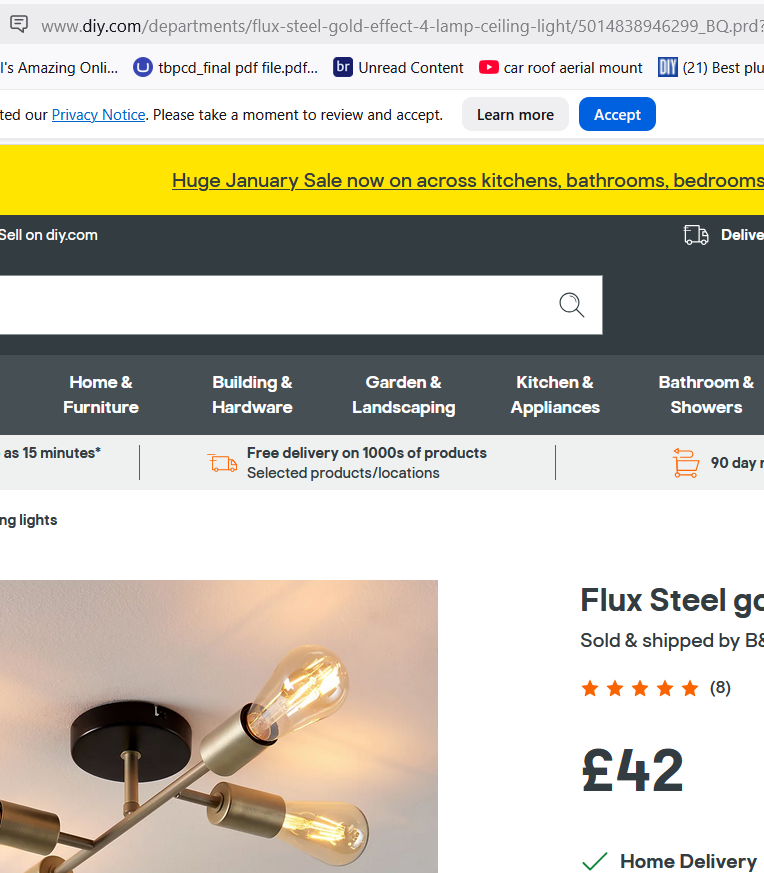The height and width of the screenshot is (873, 764).
Task: Open the Bathroom & Showers menu
Action: tap(706, 395)
